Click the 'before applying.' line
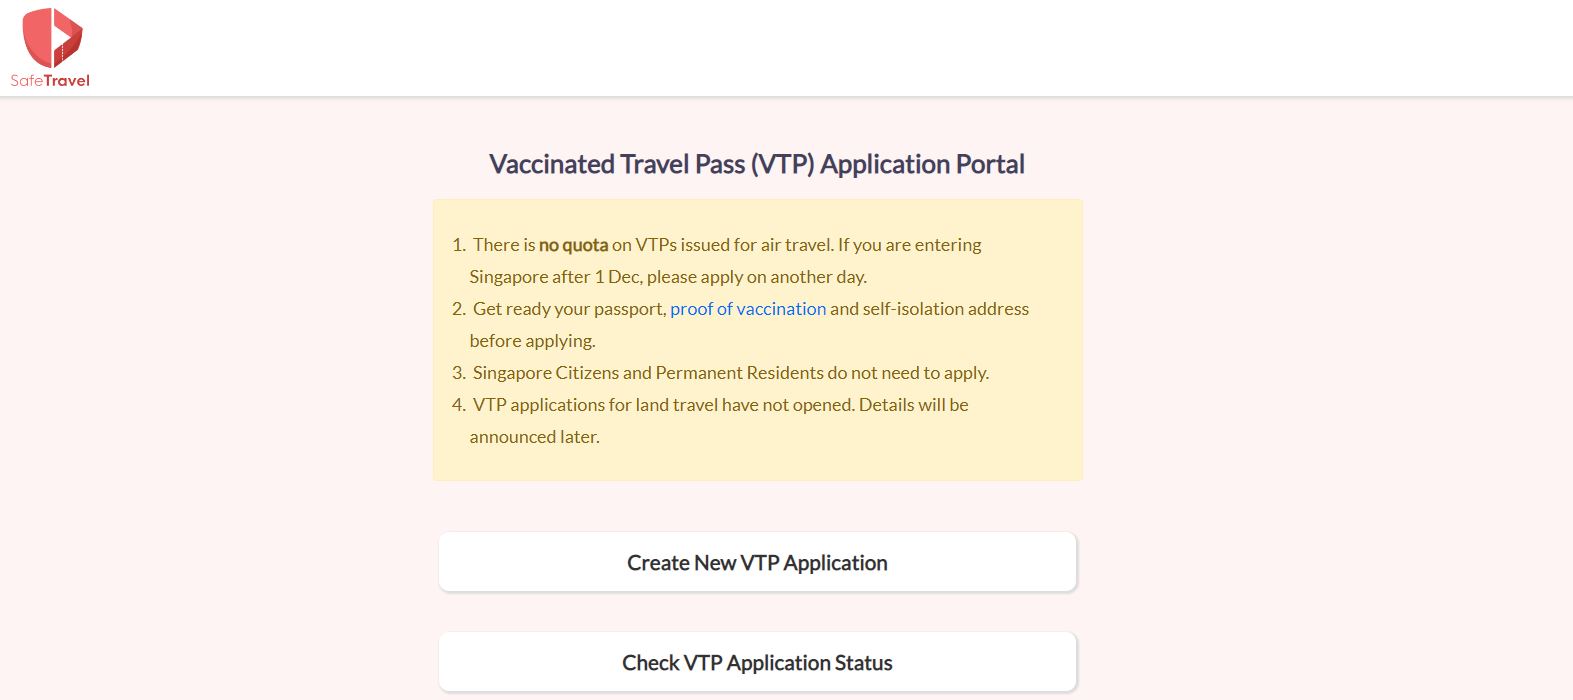This screenshot has width=1573, height=700. pos(532,341)
